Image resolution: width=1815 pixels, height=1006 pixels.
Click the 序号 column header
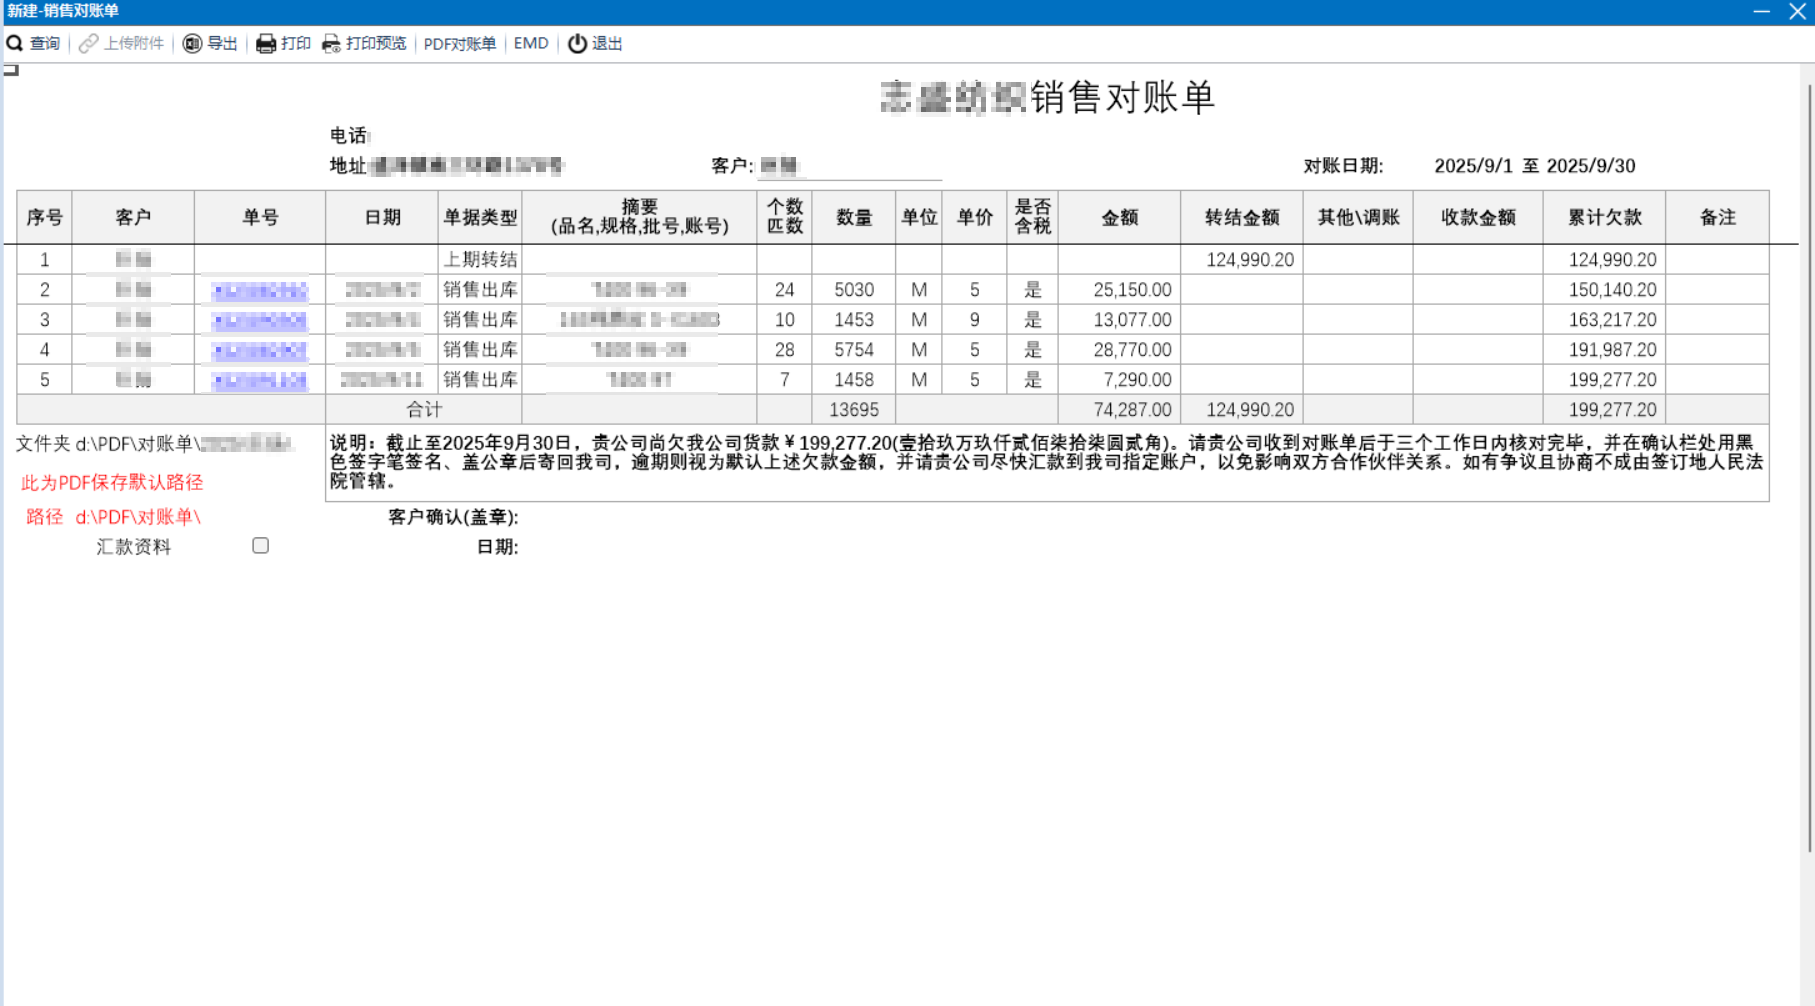point(44,216)
